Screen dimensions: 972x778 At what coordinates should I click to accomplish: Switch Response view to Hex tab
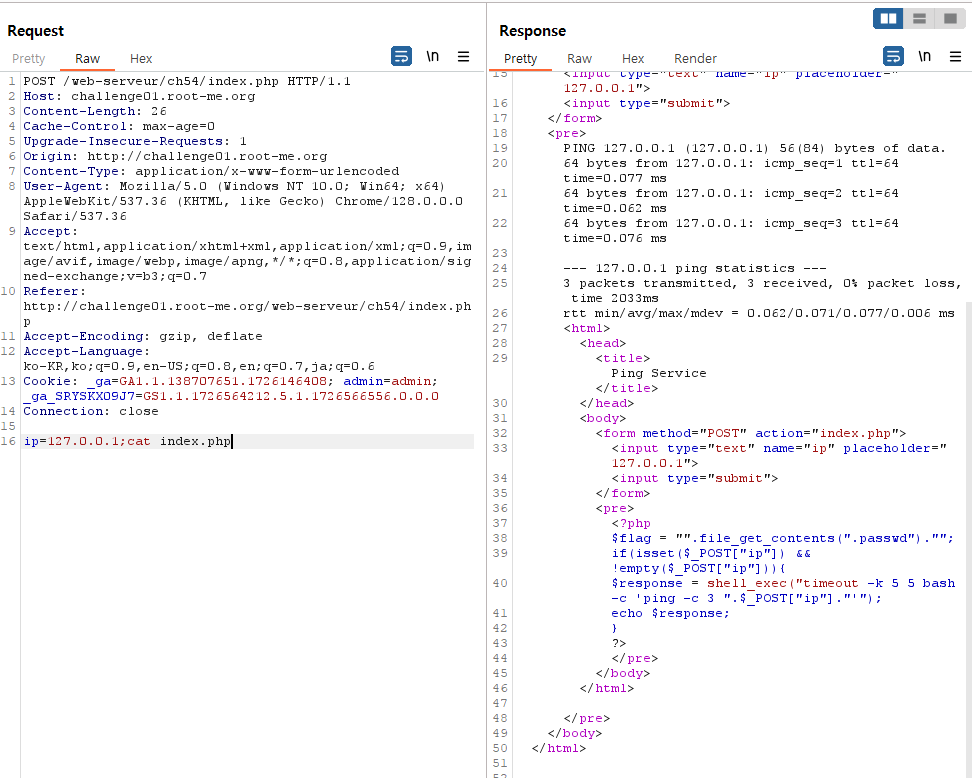[633, 58]
